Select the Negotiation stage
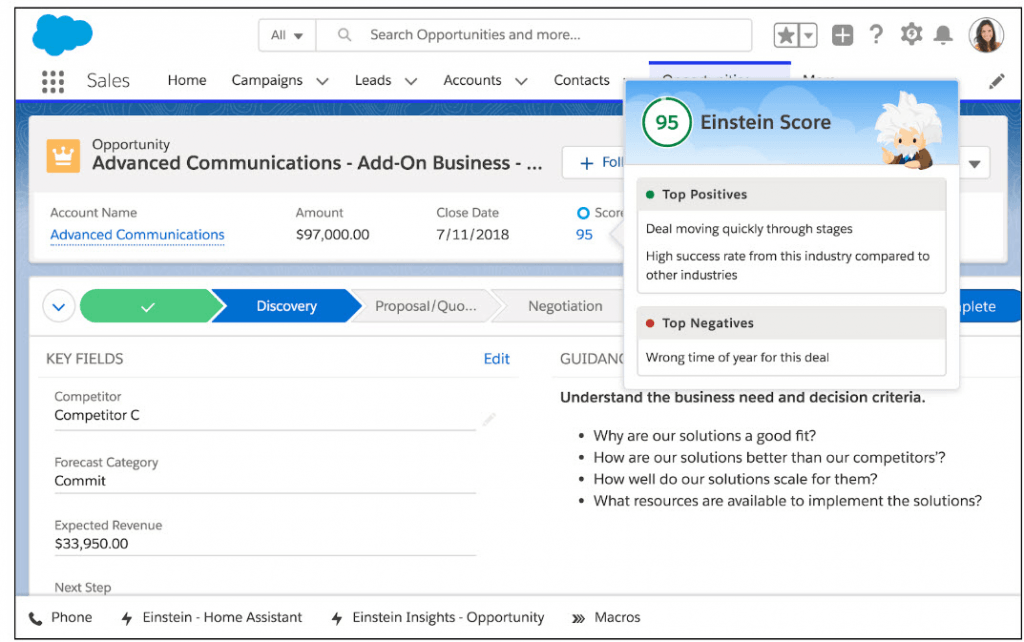Image resolution: width=1024 pixels, height=642 pixels. [565, 306]
